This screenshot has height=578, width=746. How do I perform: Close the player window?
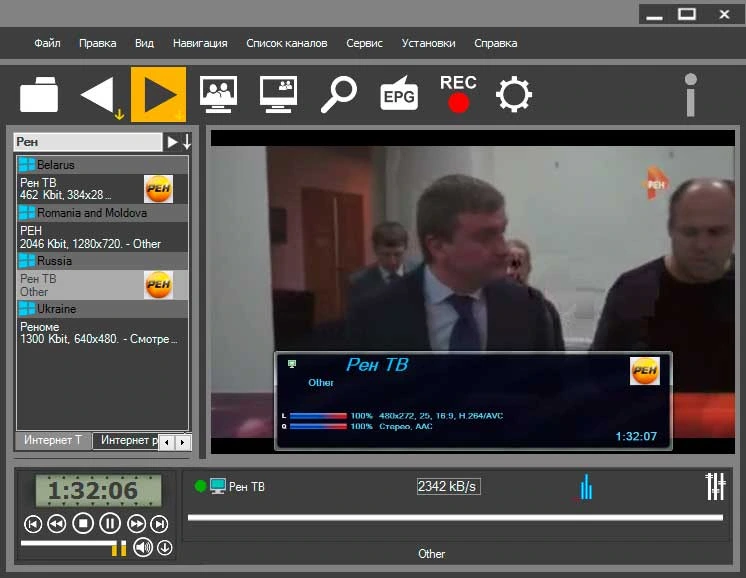click(x=724, y=15)
